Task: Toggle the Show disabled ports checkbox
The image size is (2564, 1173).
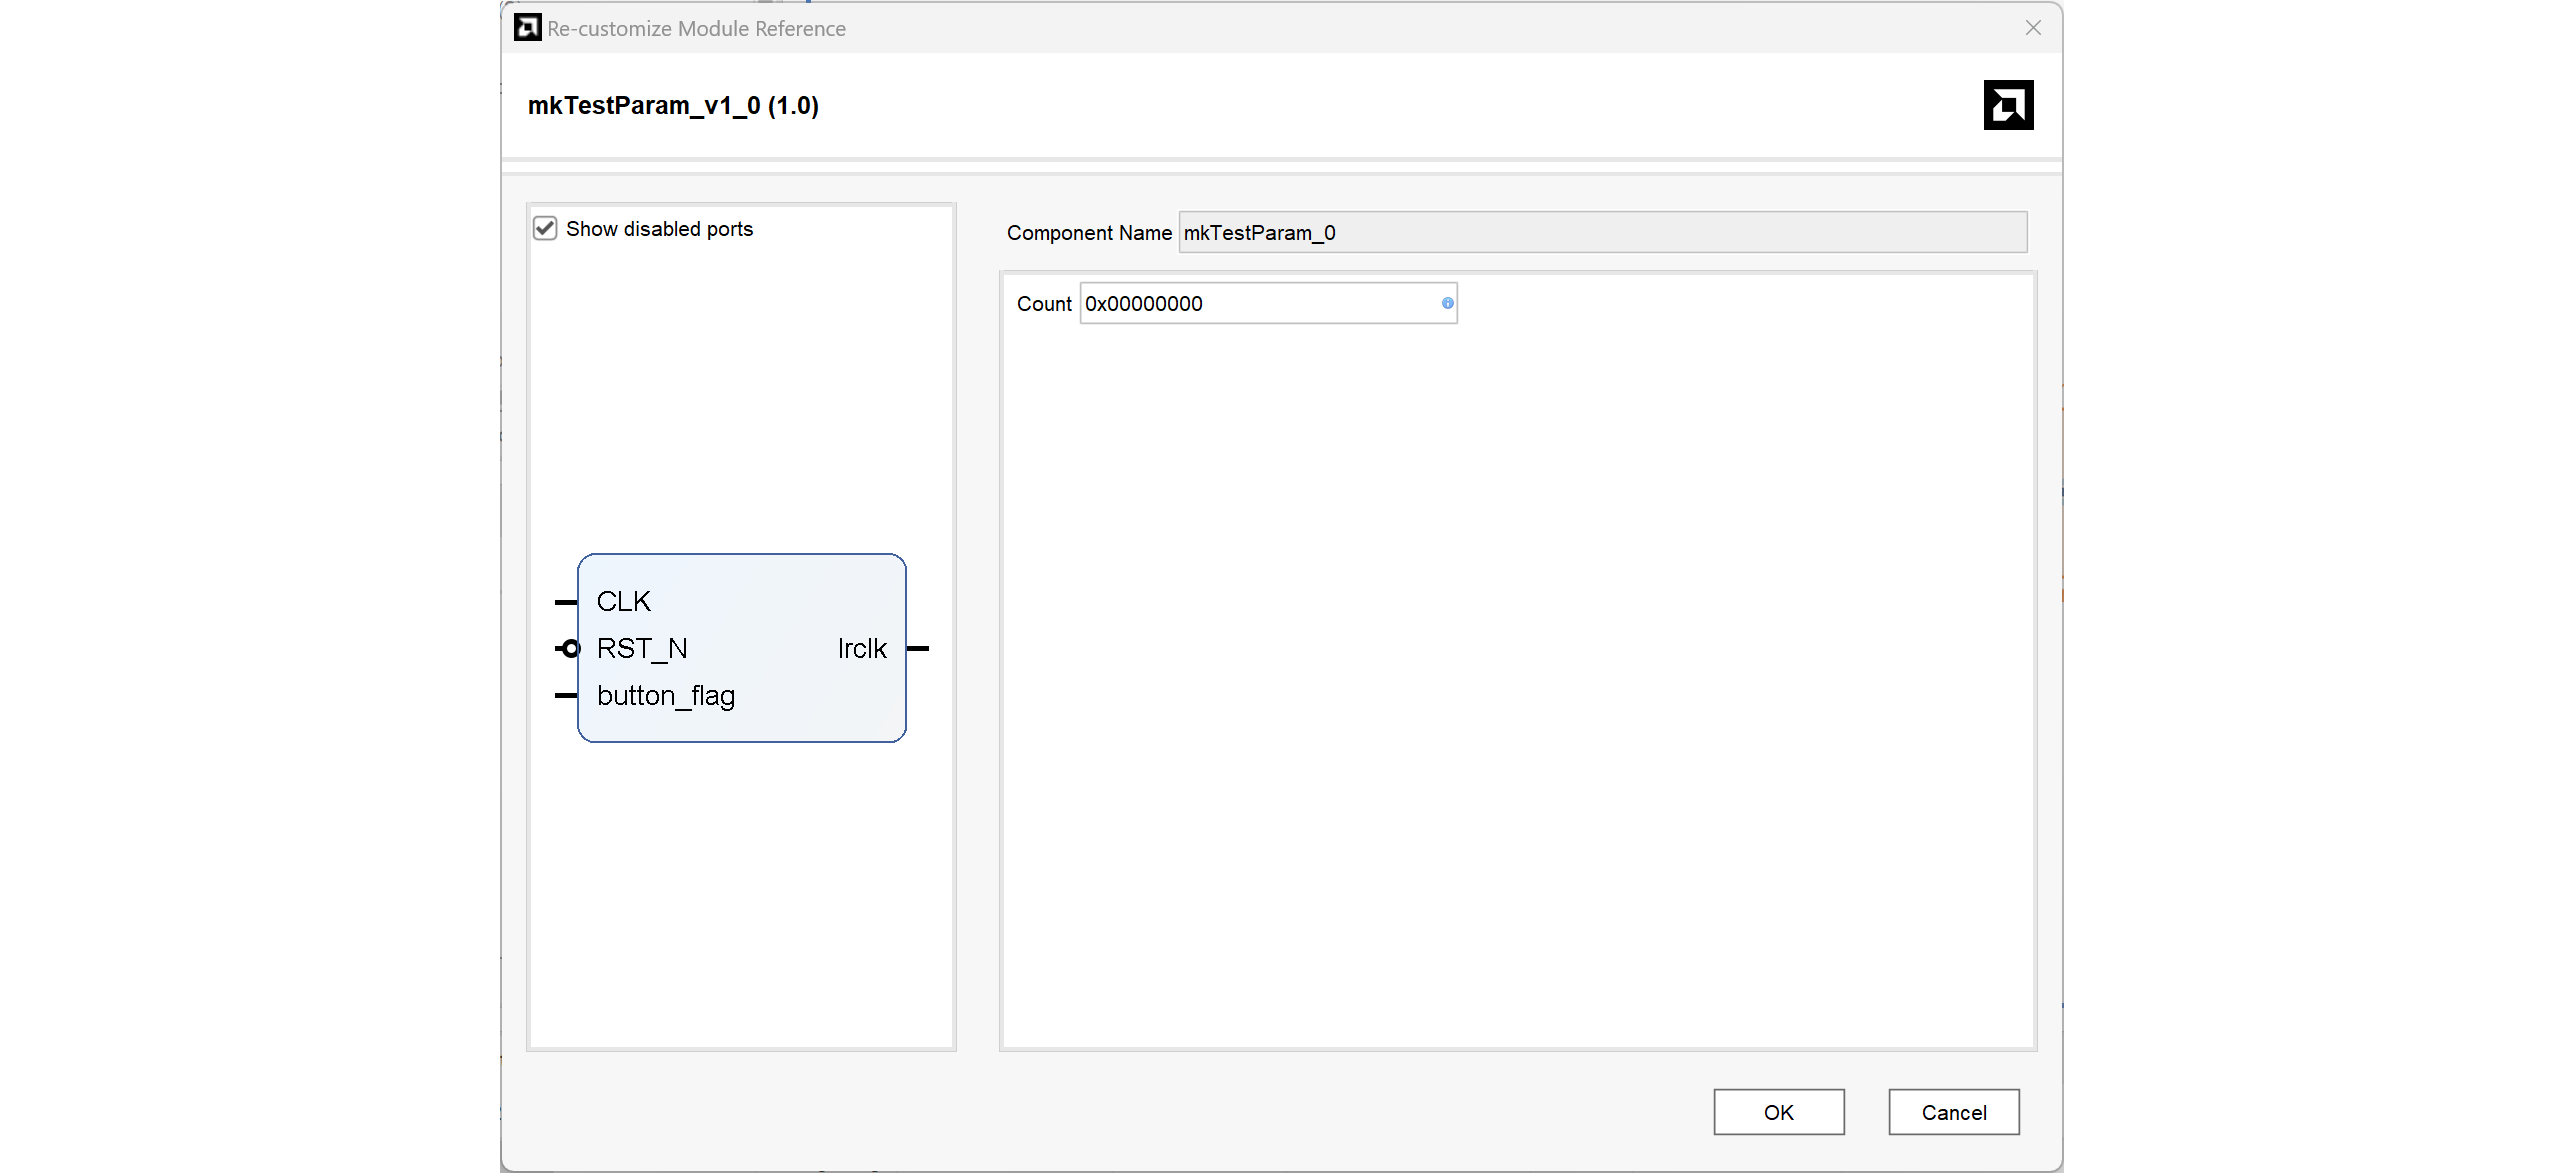Action: click(545, 229)
